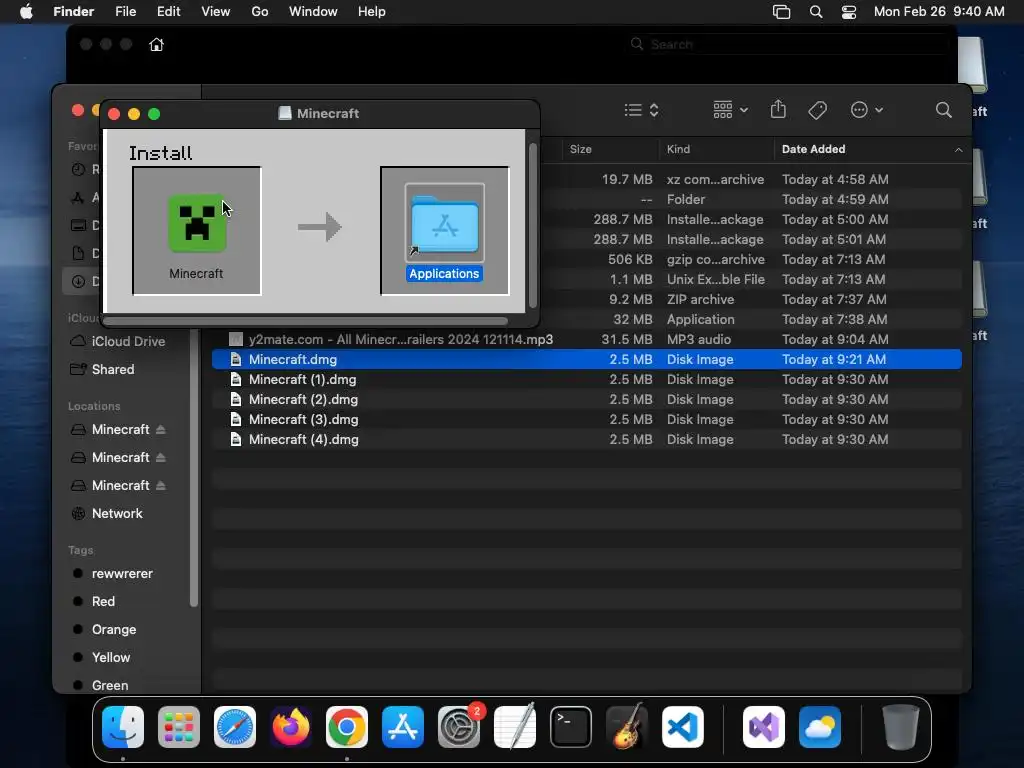Viewport: 1024px width, 768px height.
Task: Select the Red tag
Action: (103, 601)
